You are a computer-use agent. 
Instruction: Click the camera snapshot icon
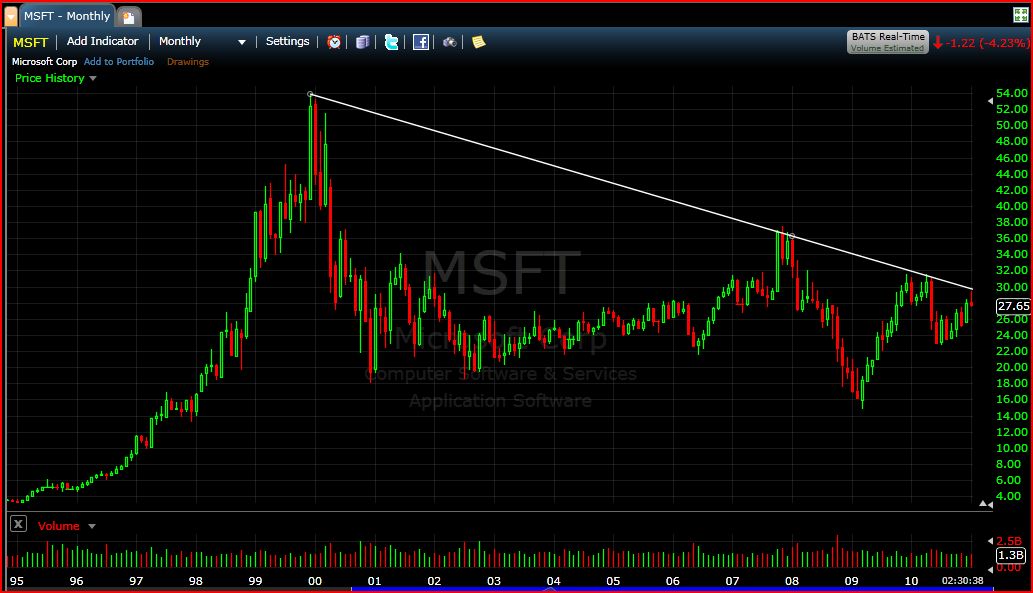pos(449,42)
